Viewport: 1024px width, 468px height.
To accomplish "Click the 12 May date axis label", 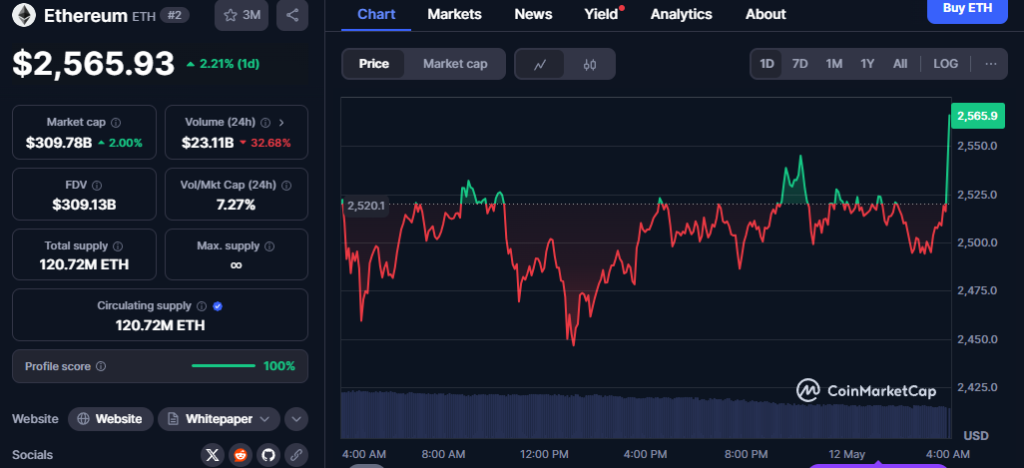I will click(x=849, y=454).
